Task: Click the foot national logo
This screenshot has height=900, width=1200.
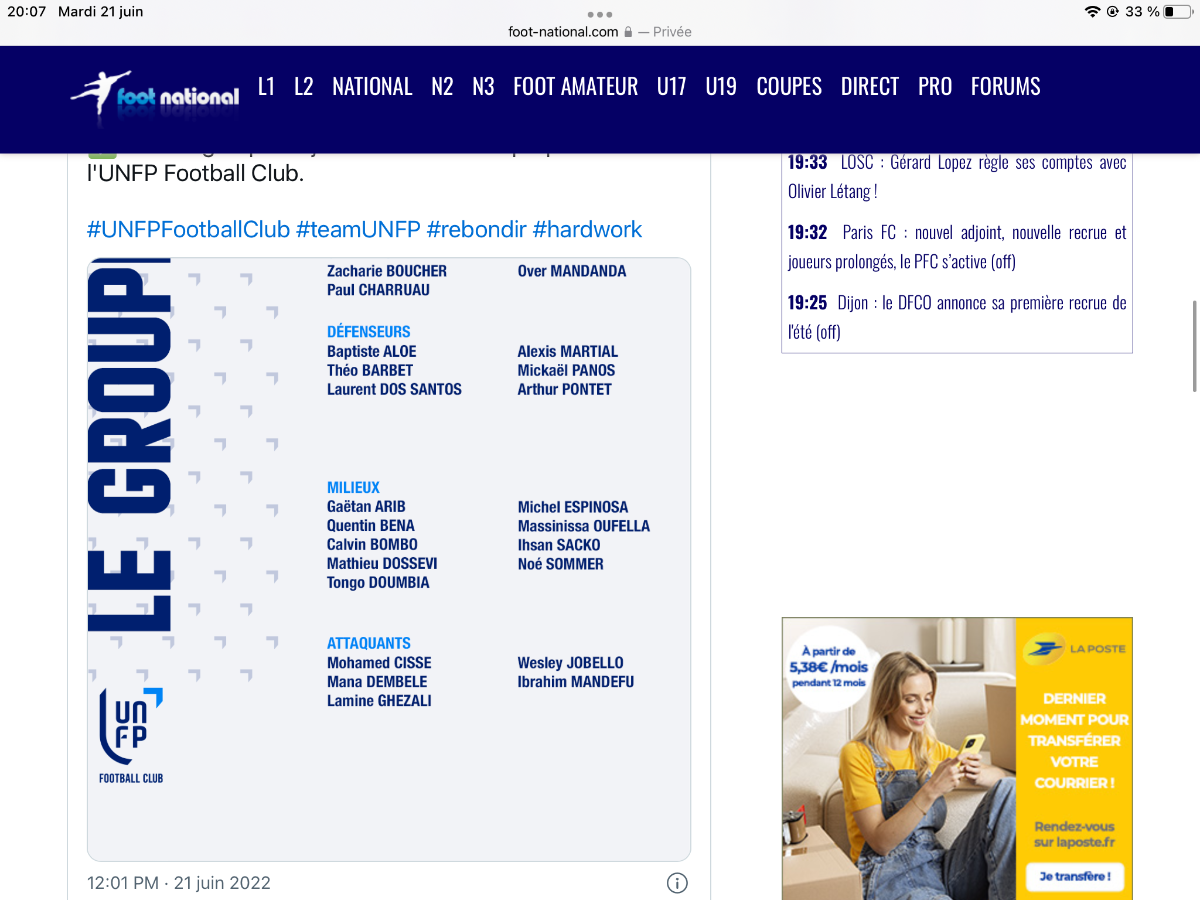Action: pos(155,95)
